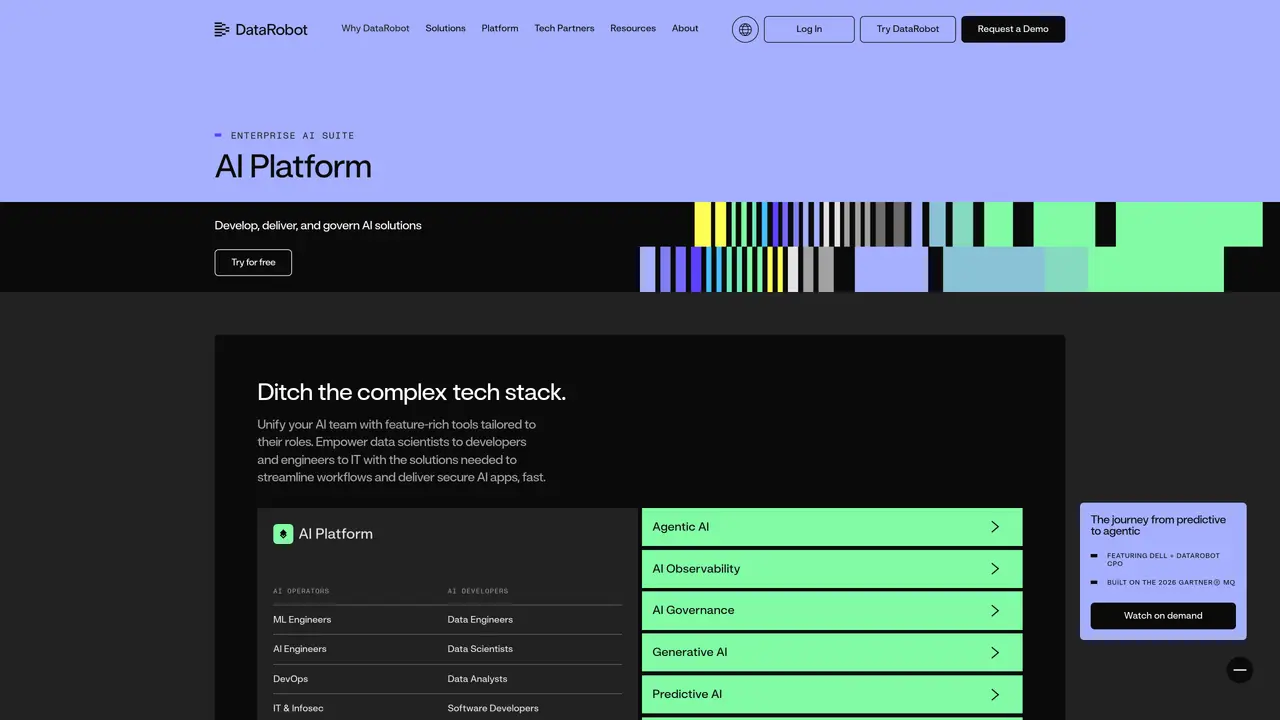
Task: Collapse the promo widget with minus button
Action: [1240, 670]
